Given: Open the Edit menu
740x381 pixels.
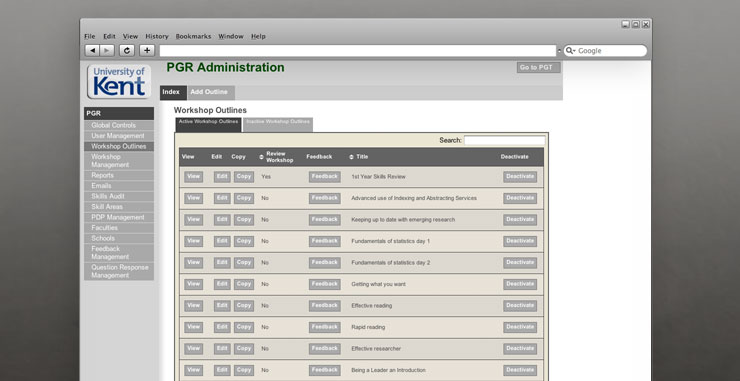Looking at the screenshot, I should [109, 36].
